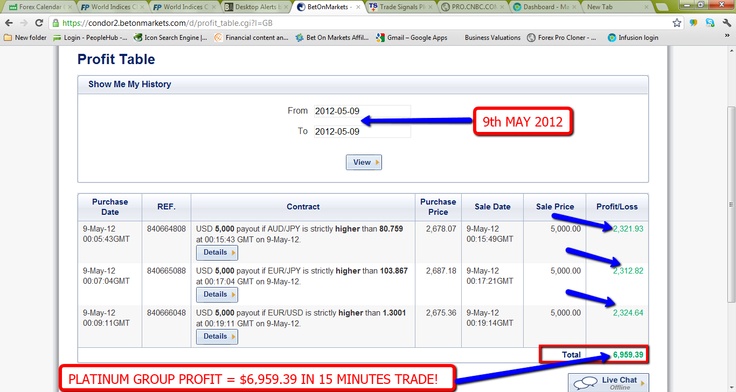Click the From date field
The image size is (736, 392).
pyautogui.click(x=362, y=111)
